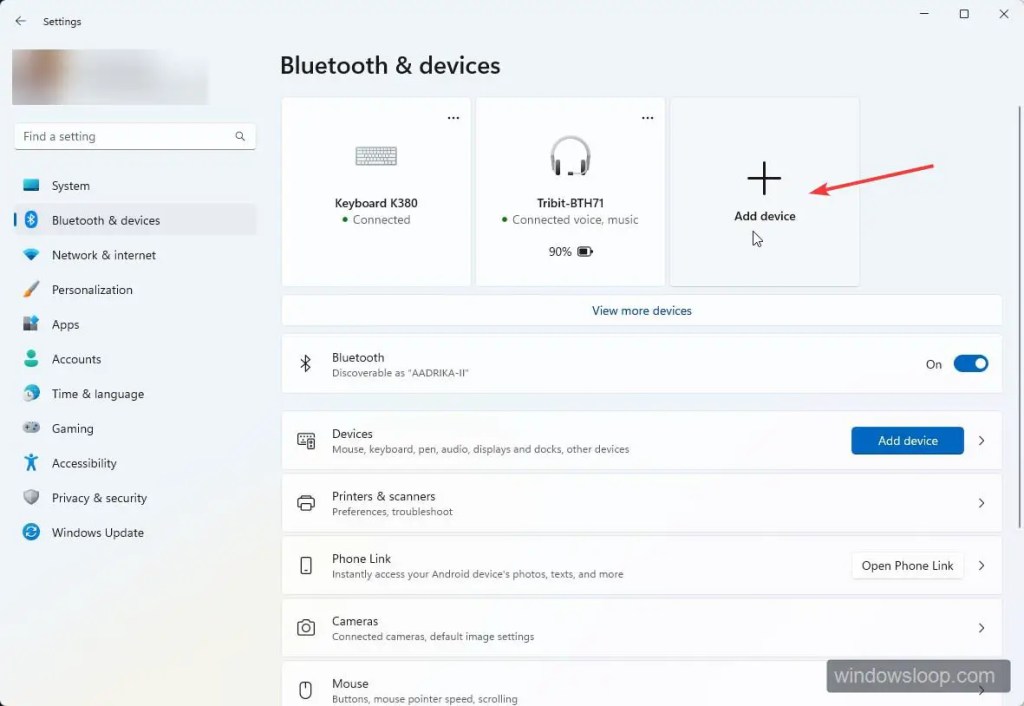Click the Privacy & security shield icon
The height and width of the screenshot is (706, 1024).
(x=31, y=498)
